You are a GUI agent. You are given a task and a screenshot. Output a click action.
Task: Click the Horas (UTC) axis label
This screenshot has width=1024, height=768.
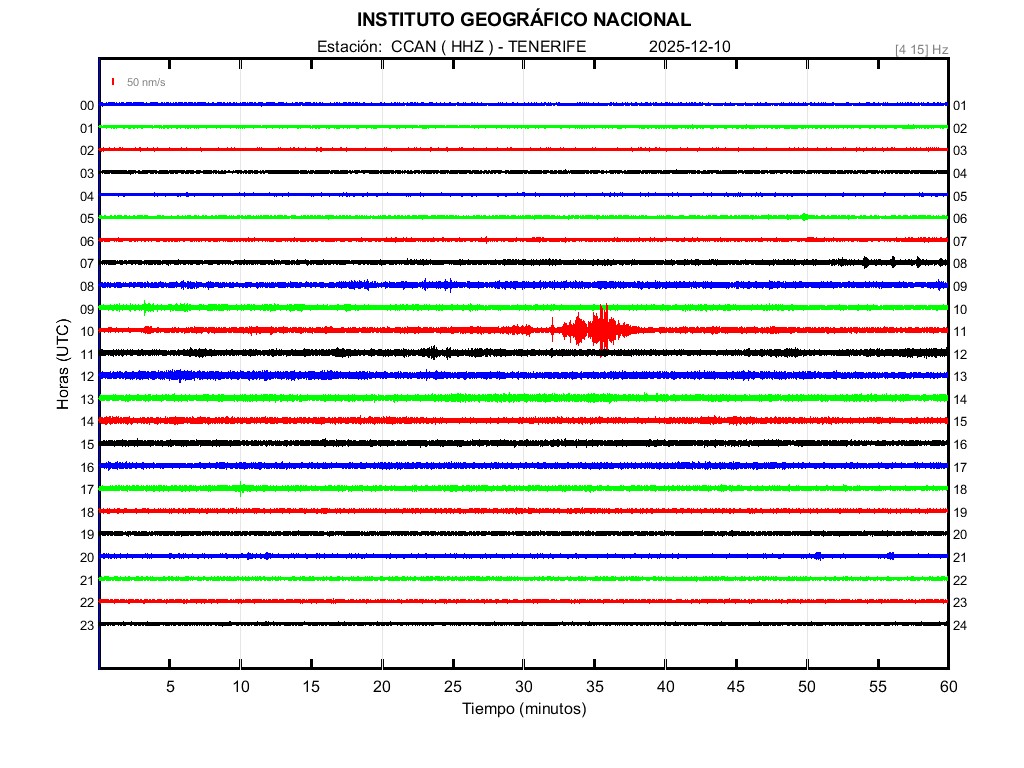click(x=62, y=365)
